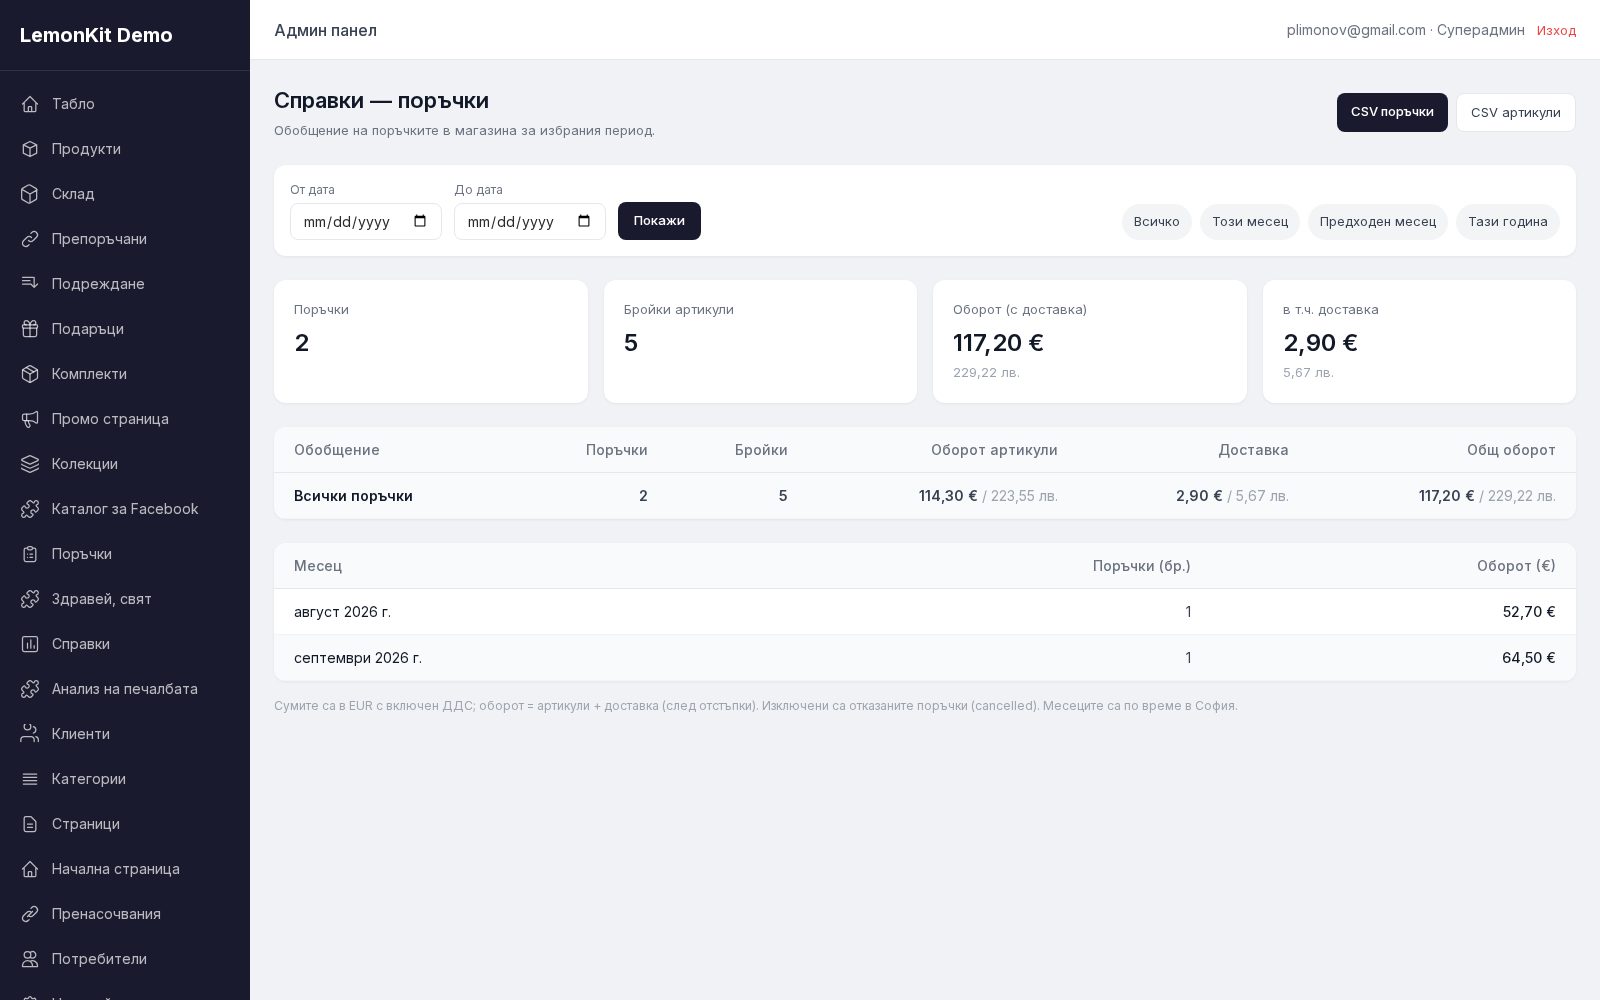Click the Промо страница megaphone icon
Screen dimensions: 1600x1000
tap(30, 419)
